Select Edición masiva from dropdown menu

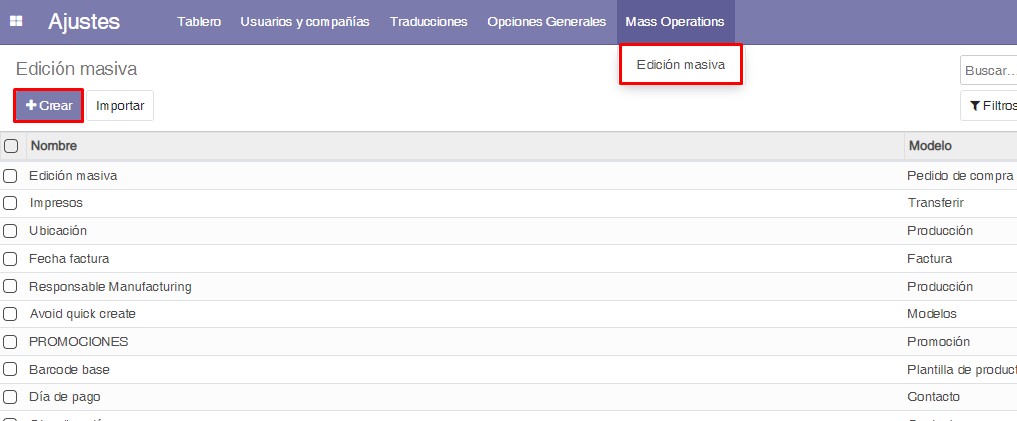click(x=680, y=65)
